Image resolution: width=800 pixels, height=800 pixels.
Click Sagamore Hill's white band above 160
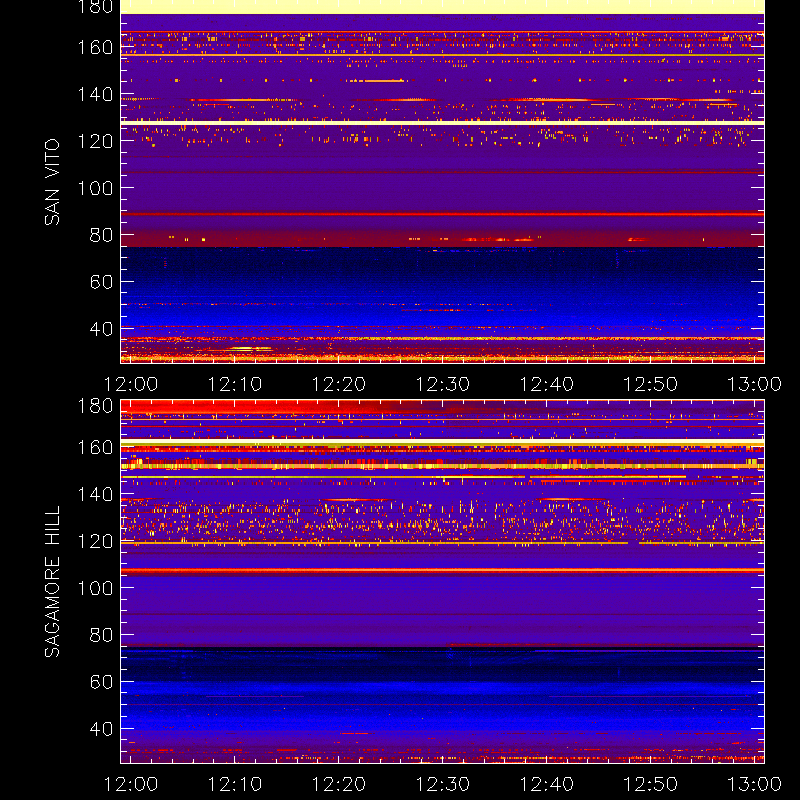point(442,442)
